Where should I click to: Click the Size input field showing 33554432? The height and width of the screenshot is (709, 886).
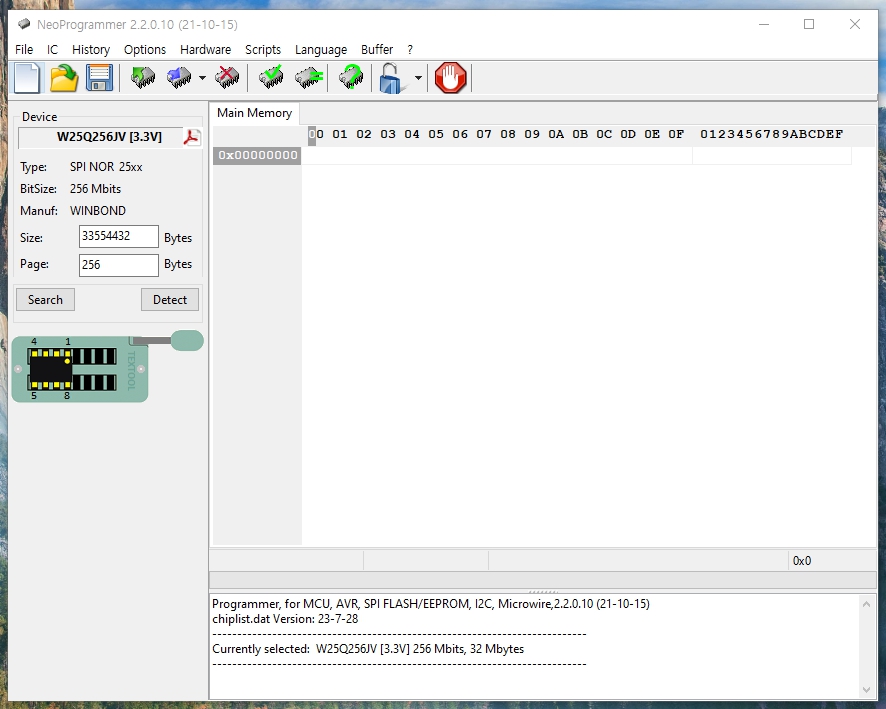click(x=118, y=237)
